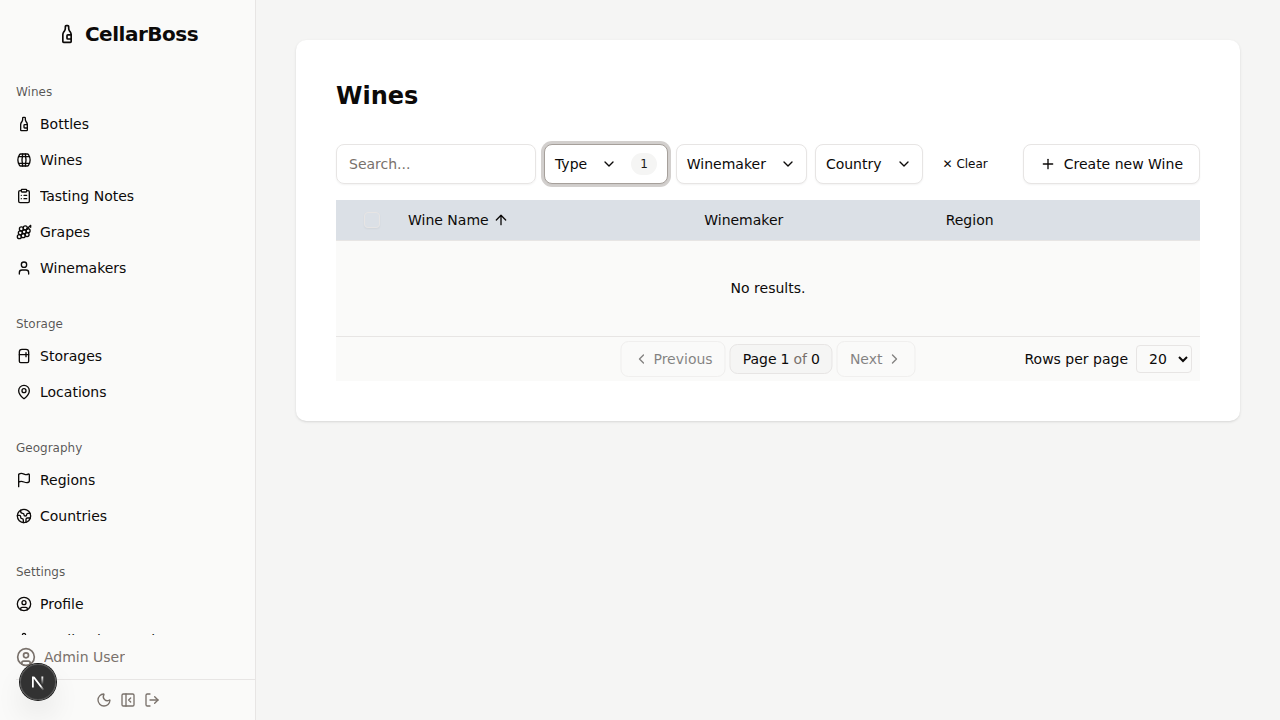Open Bottles from the sidebar
Image resolution: width=1280 pixels, height=720 pixels.
point(64,124)
